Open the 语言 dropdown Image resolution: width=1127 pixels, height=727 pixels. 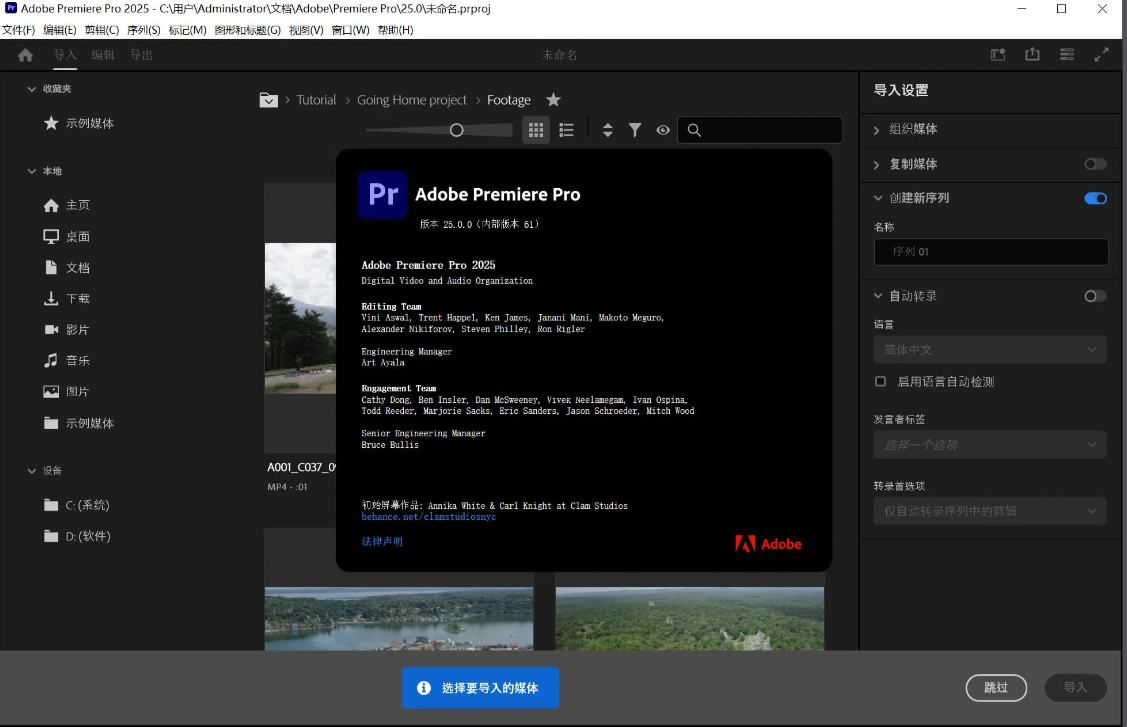[x=990, y=349]
